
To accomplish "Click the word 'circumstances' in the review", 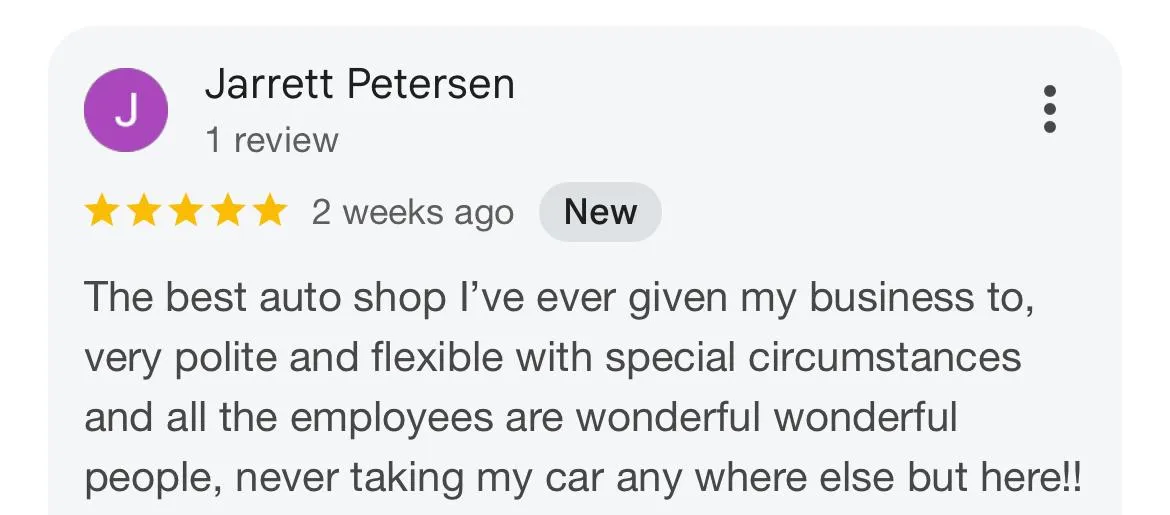I will pos(885,358).
